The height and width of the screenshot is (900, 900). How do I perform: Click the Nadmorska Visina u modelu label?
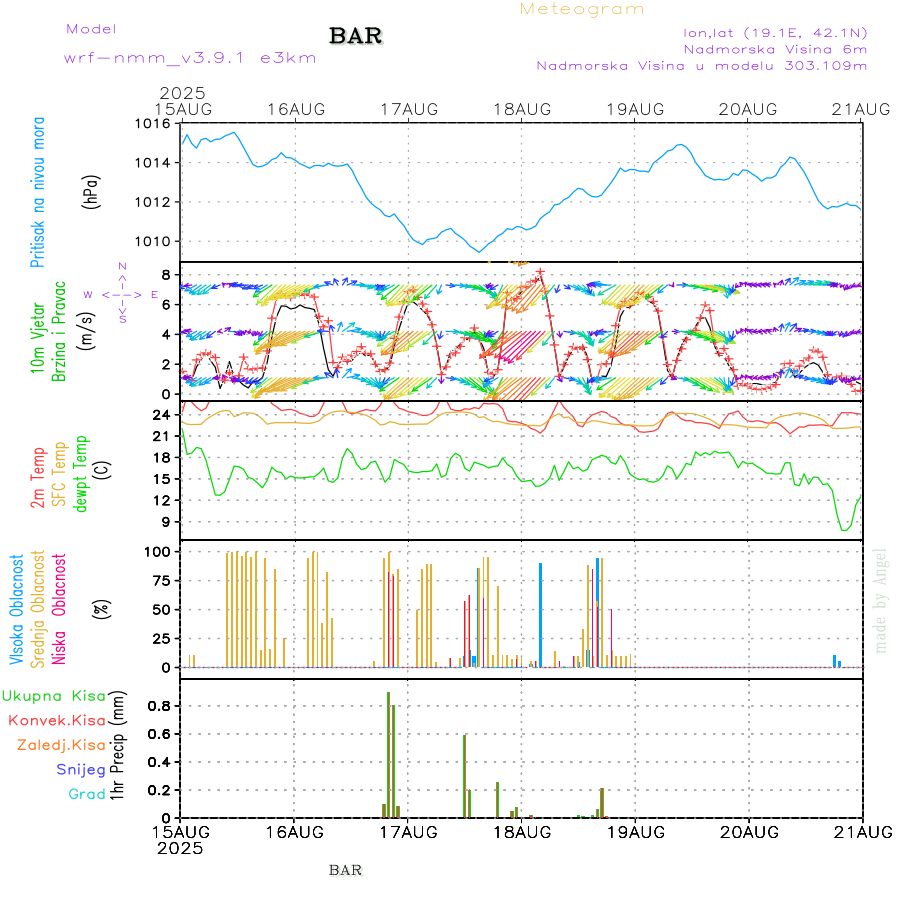point(701,66)
